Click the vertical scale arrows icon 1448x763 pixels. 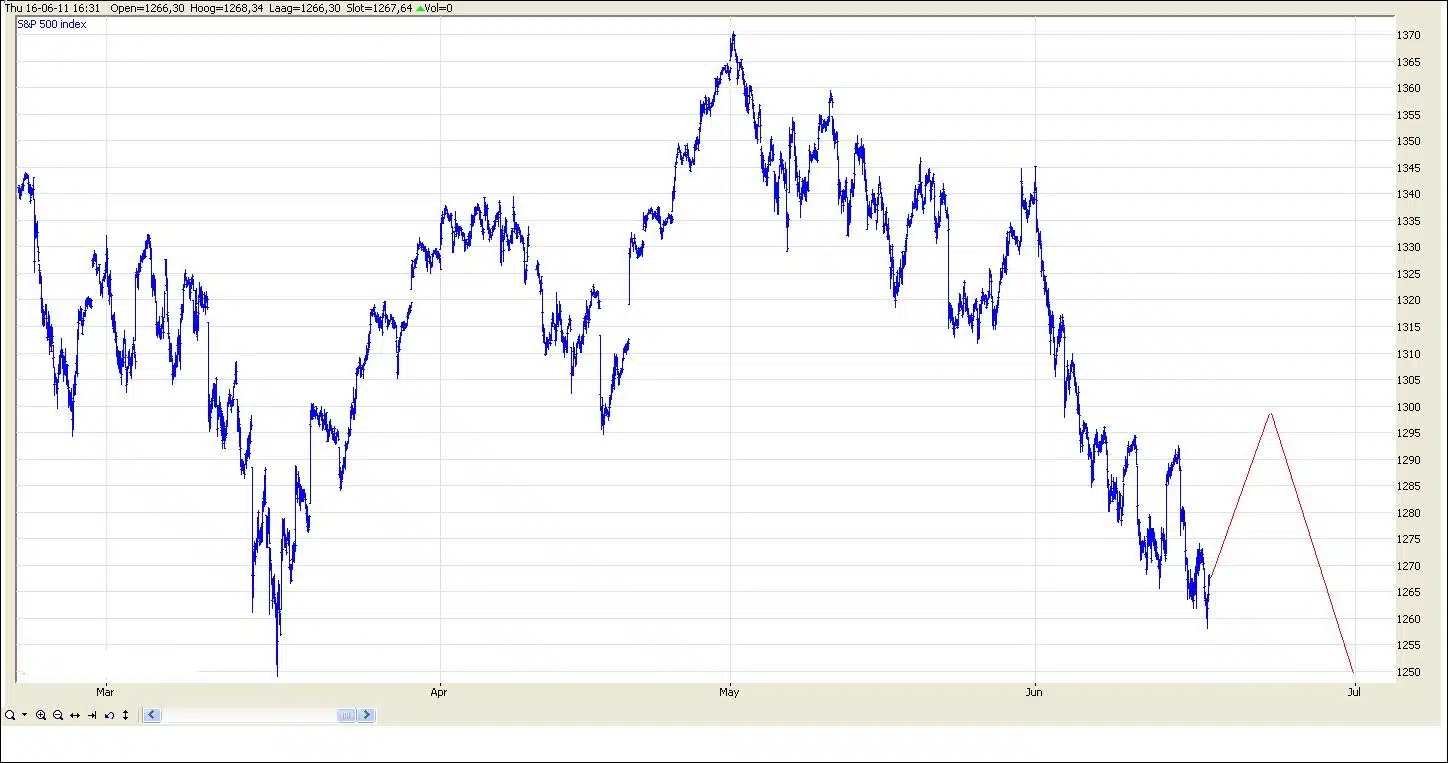pyautogui.click(x=125, y=715)
